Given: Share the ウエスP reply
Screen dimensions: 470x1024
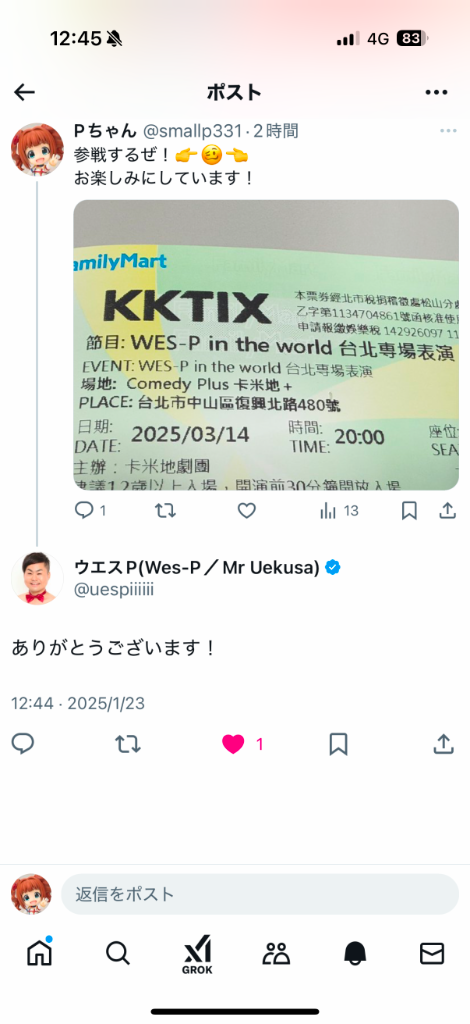Looking at the screenshot, I should click(443, 744).
